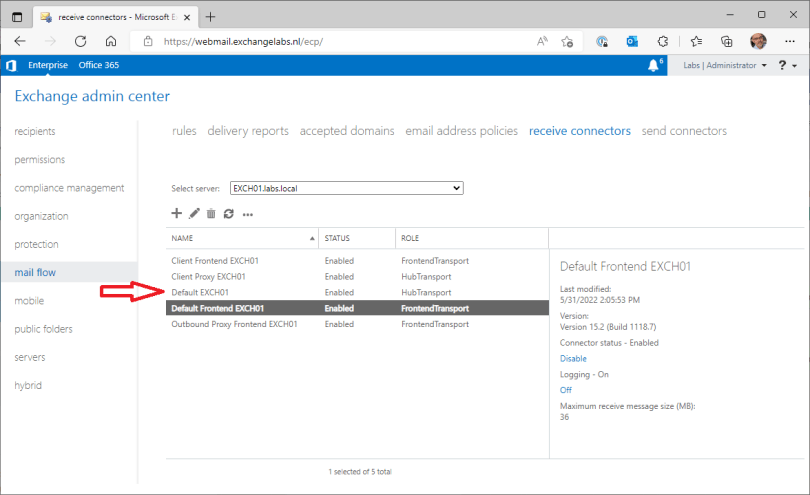Turn logging Off via link
This screenshot has height=495, width=810.
(566, 390)
